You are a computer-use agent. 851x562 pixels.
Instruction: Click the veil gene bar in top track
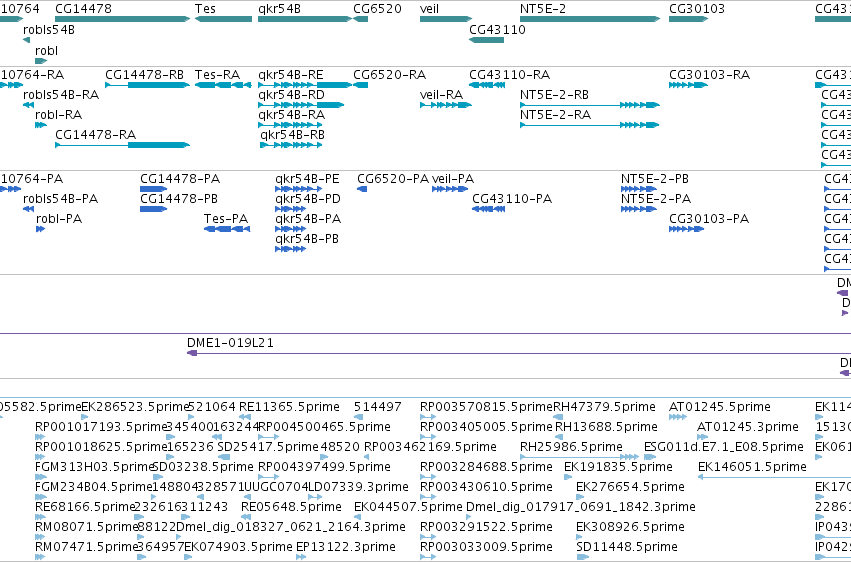tap(446, 19)
